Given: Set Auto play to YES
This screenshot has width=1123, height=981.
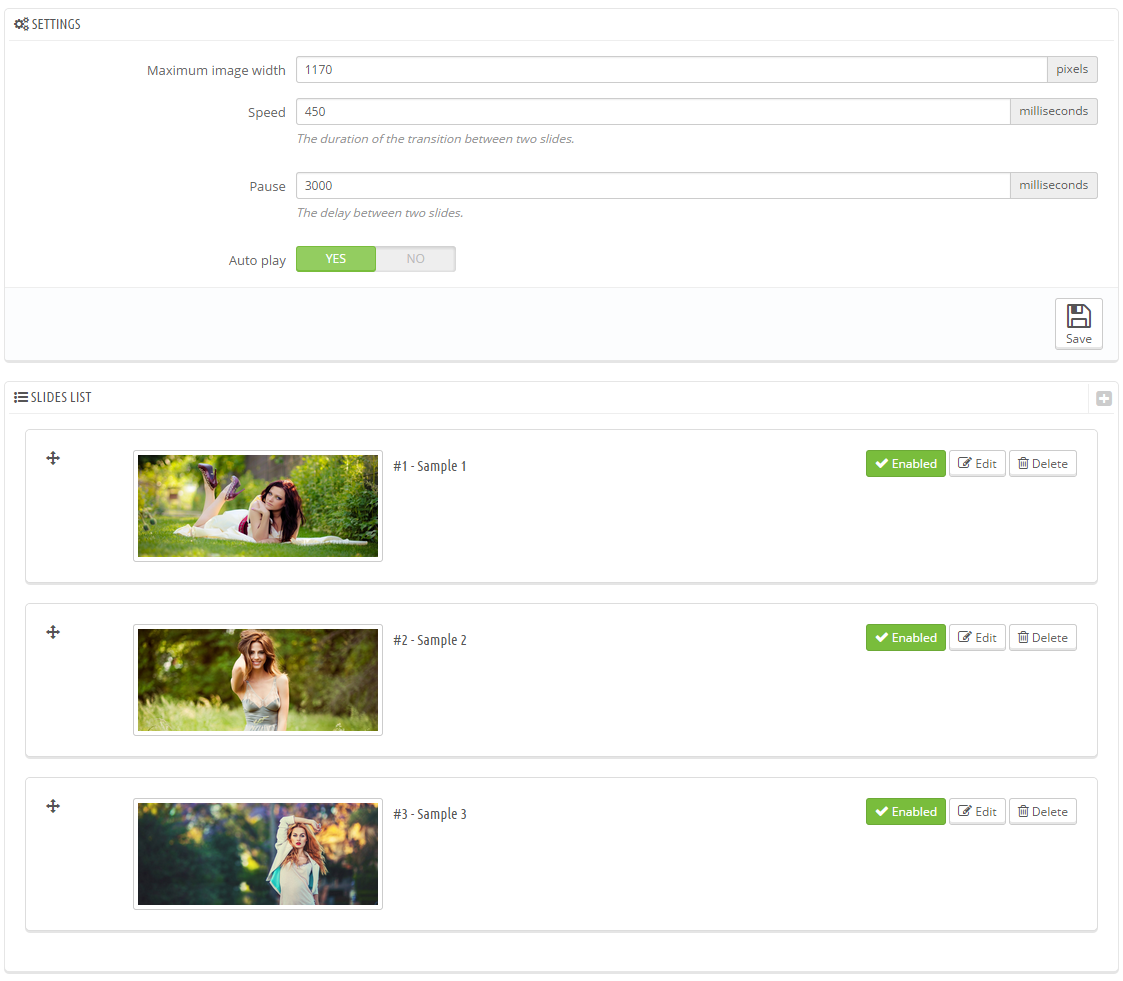Looking at the screenshot, I should (x=336, y=259).
